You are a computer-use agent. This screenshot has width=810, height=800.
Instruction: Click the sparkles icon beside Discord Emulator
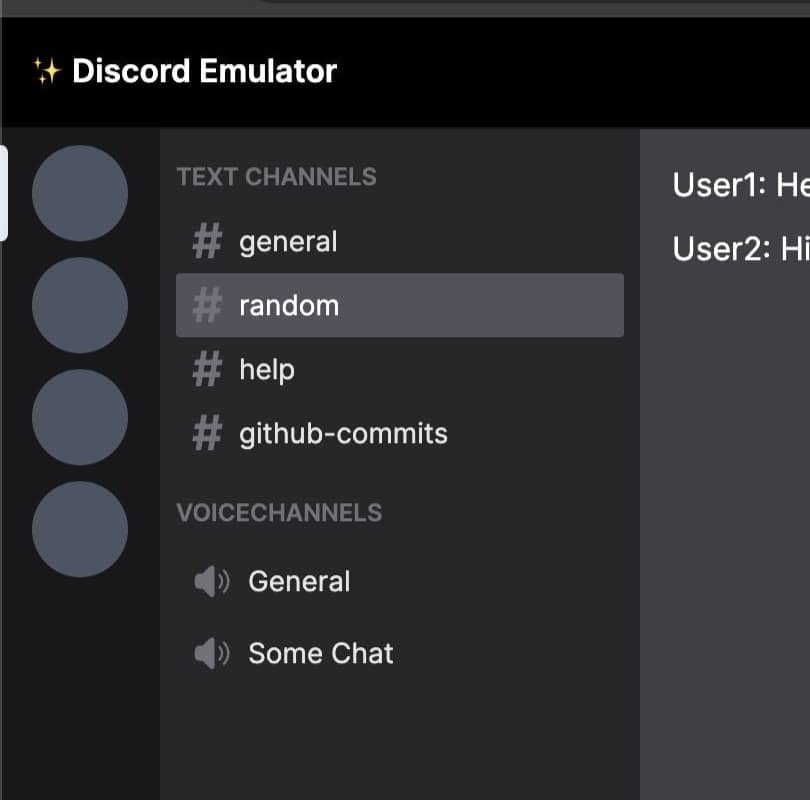pos(48,71)
